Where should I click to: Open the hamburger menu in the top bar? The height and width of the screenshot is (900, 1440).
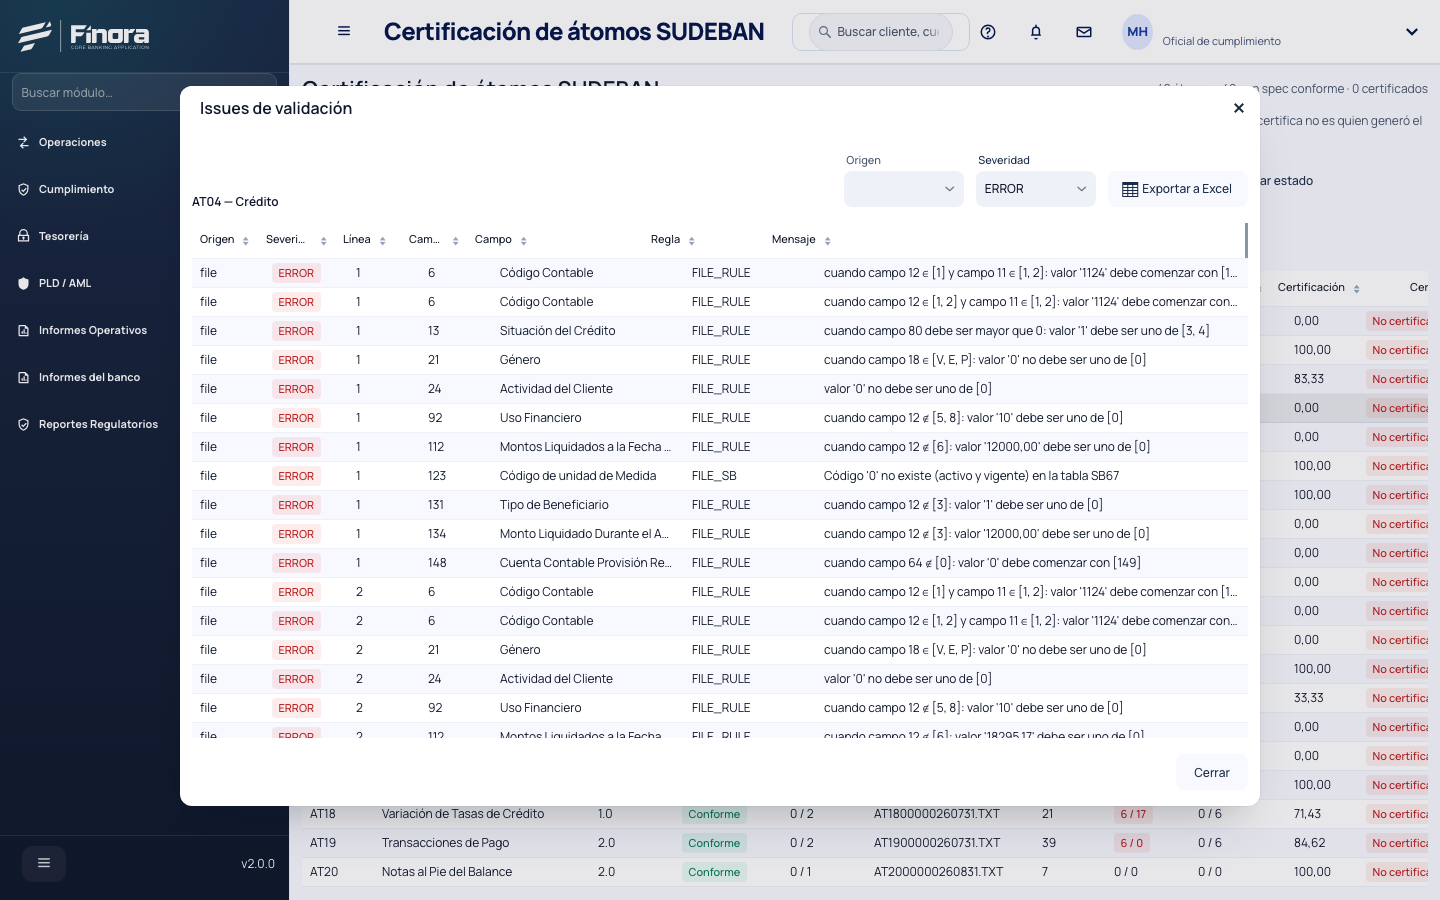point(344,31)
